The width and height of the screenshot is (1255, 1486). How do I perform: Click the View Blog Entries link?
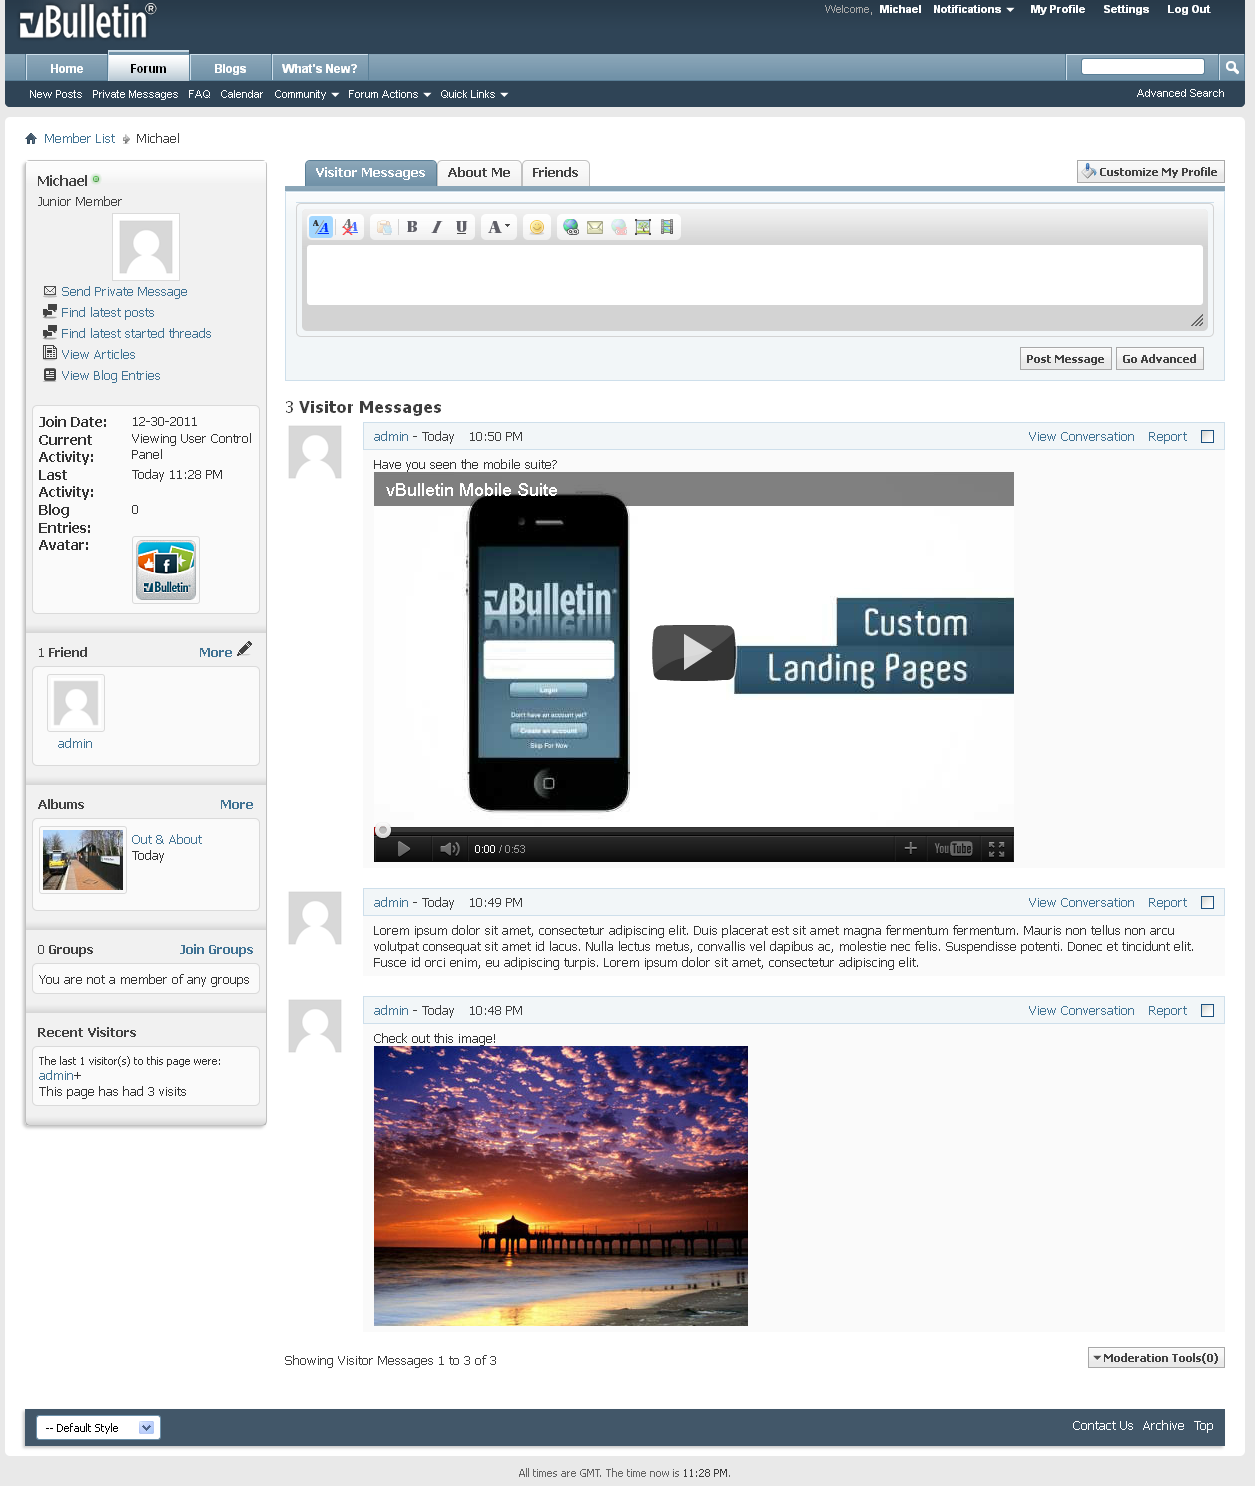click(111, 376)
